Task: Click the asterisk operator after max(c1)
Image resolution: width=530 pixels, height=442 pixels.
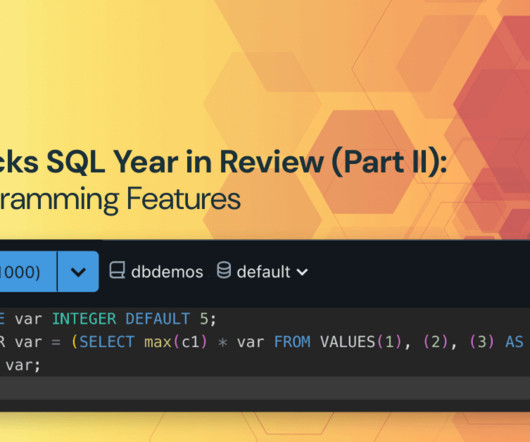Action: (x=222, y=342)
